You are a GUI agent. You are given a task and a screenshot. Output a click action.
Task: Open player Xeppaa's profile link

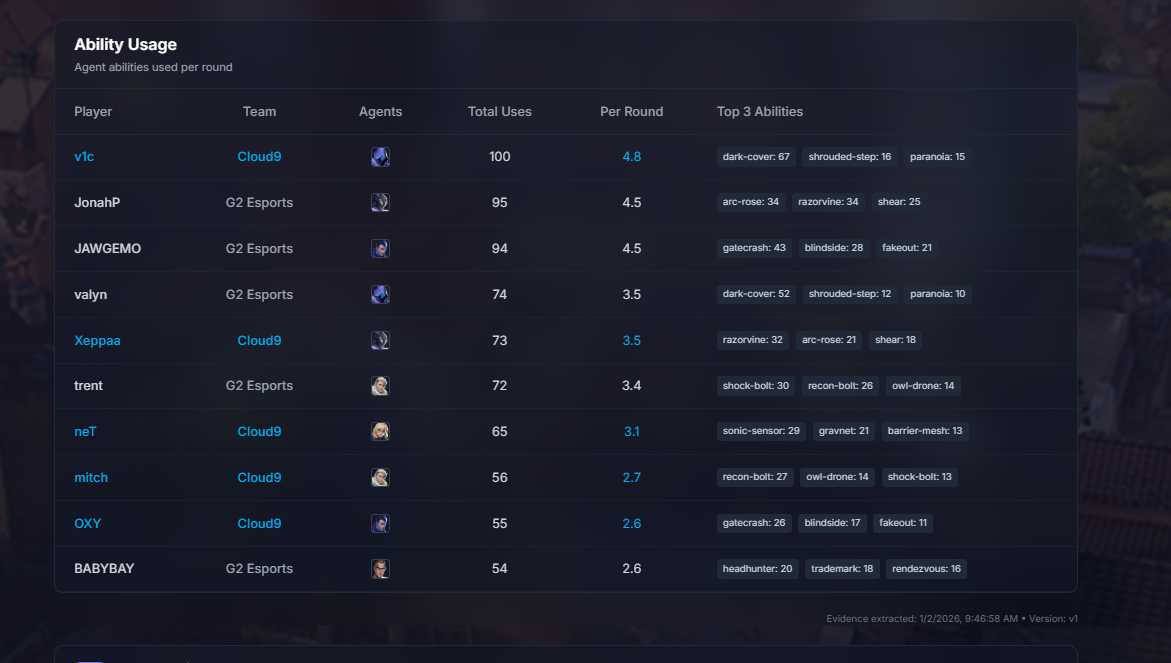(97, 340)
